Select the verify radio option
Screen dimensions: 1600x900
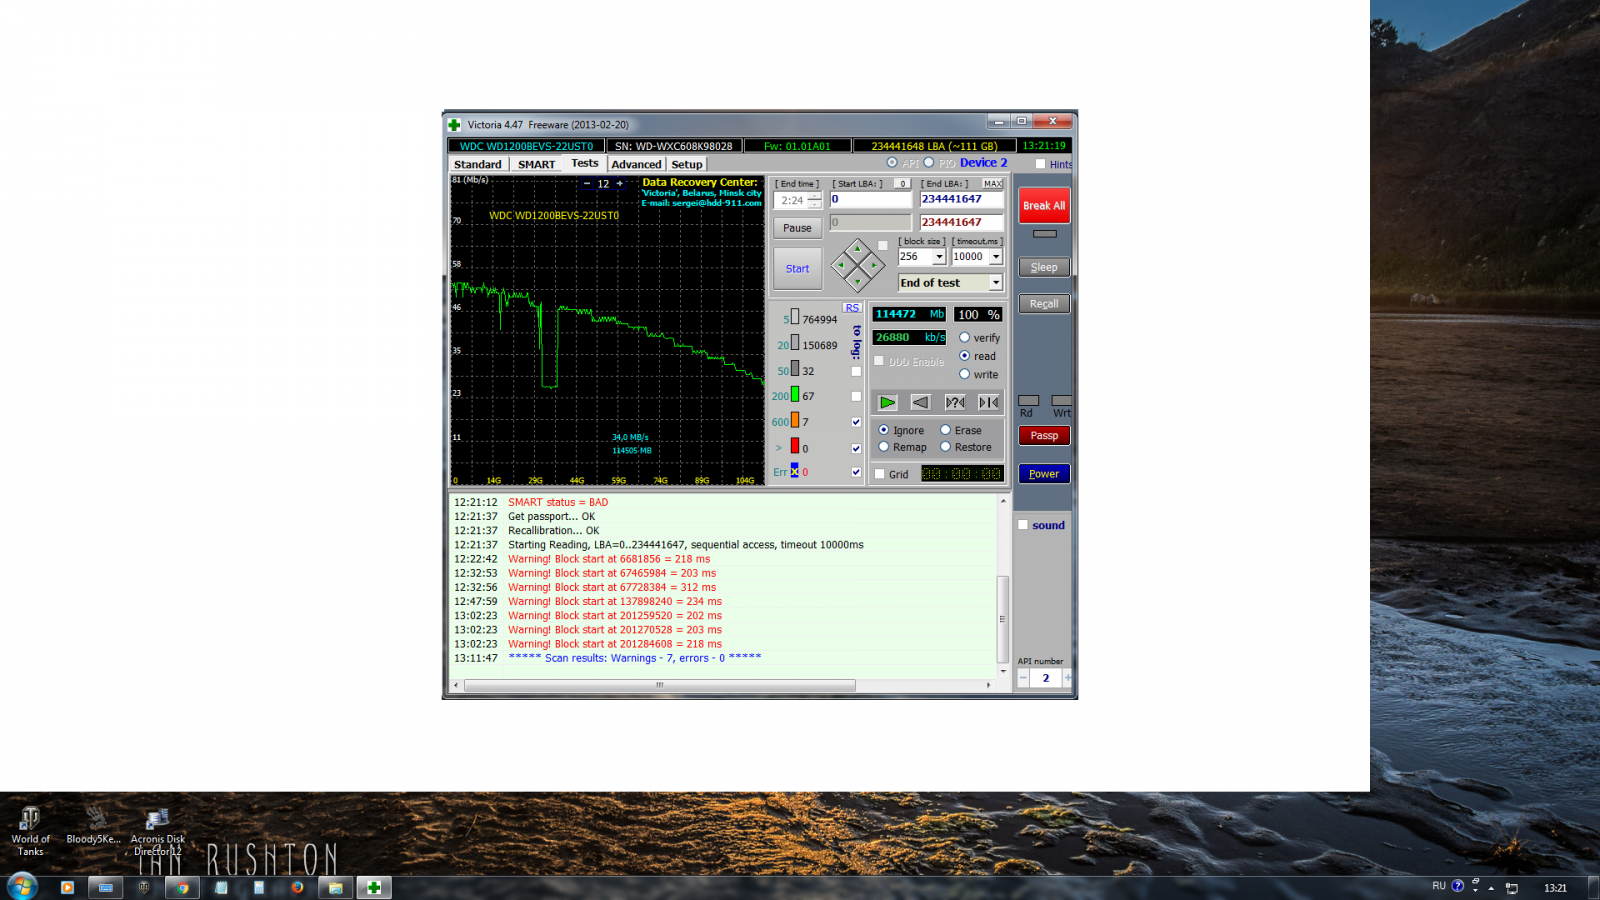965,338
